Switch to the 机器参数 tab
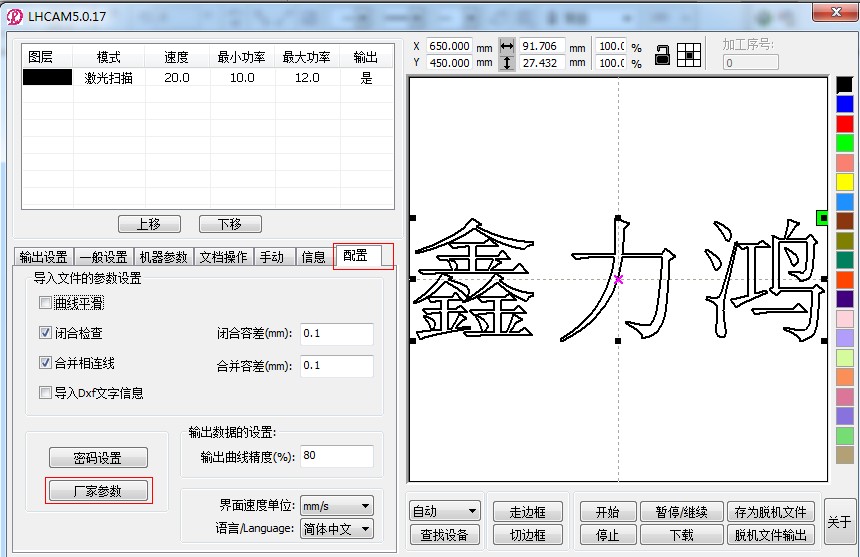 coord(163,257)
